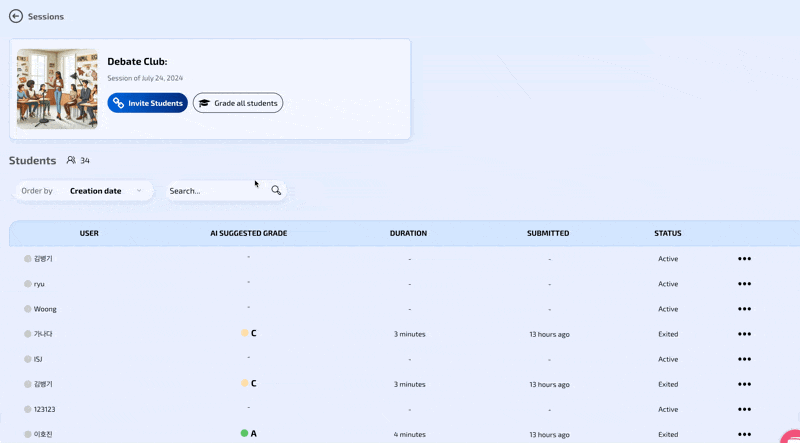Image resolution: width=800 pixels, height=443 pixels.
Task: Click the Debate Club session thumbnail image
Action: [x=57, y=89]
